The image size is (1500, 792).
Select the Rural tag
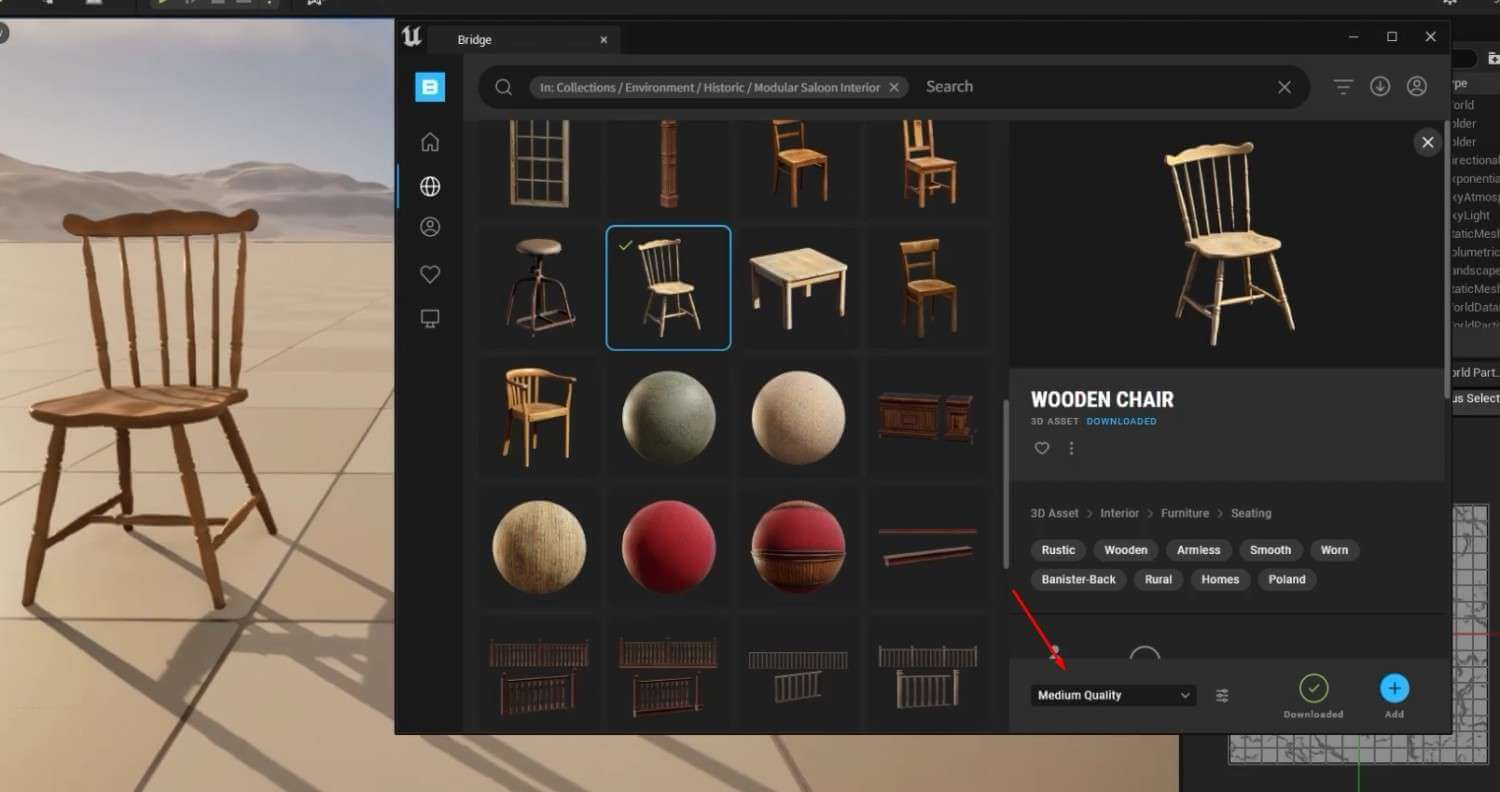click(x=1158, y=579)
